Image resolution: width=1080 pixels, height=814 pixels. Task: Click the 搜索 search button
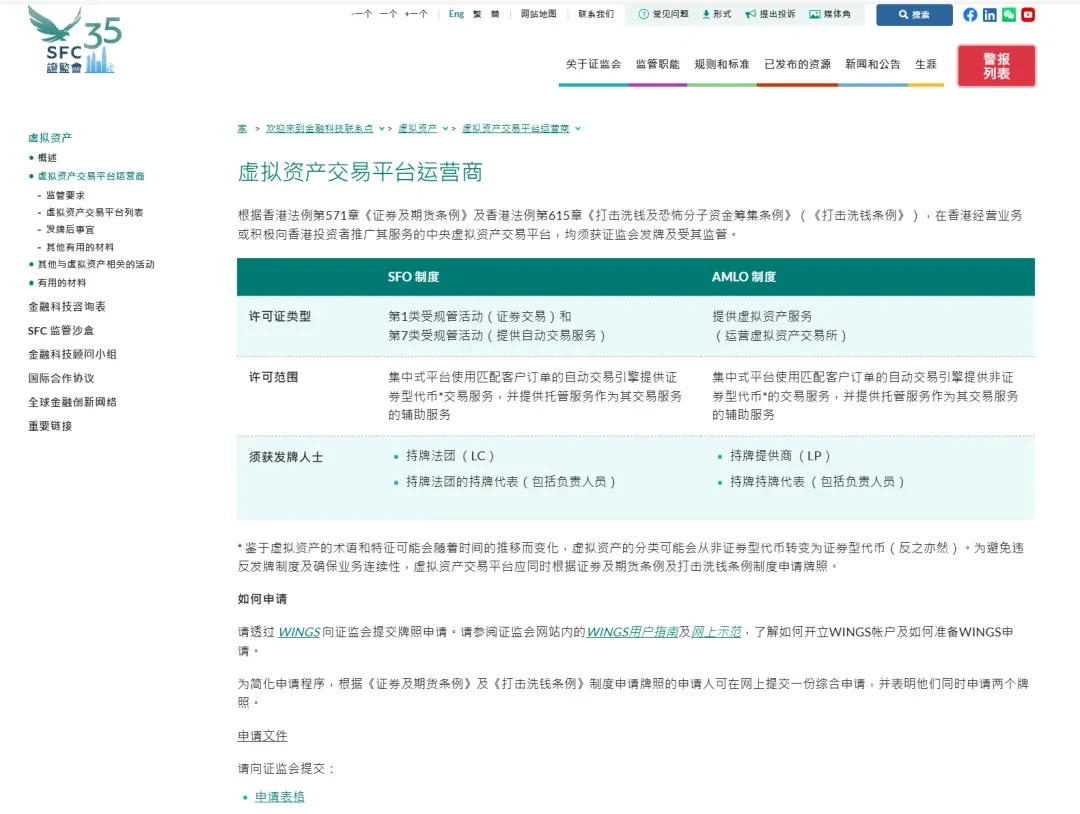[914, 15]
